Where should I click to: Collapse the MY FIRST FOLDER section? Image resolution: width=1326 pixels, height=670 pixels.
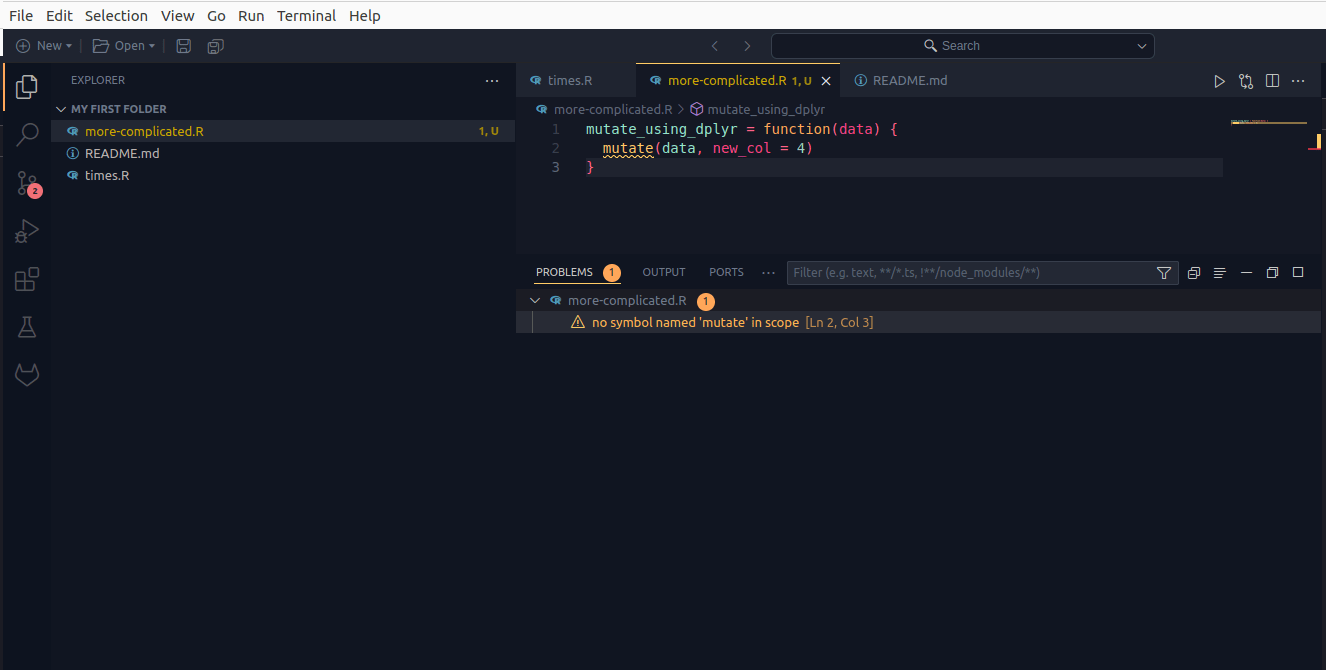click(61, 109)
